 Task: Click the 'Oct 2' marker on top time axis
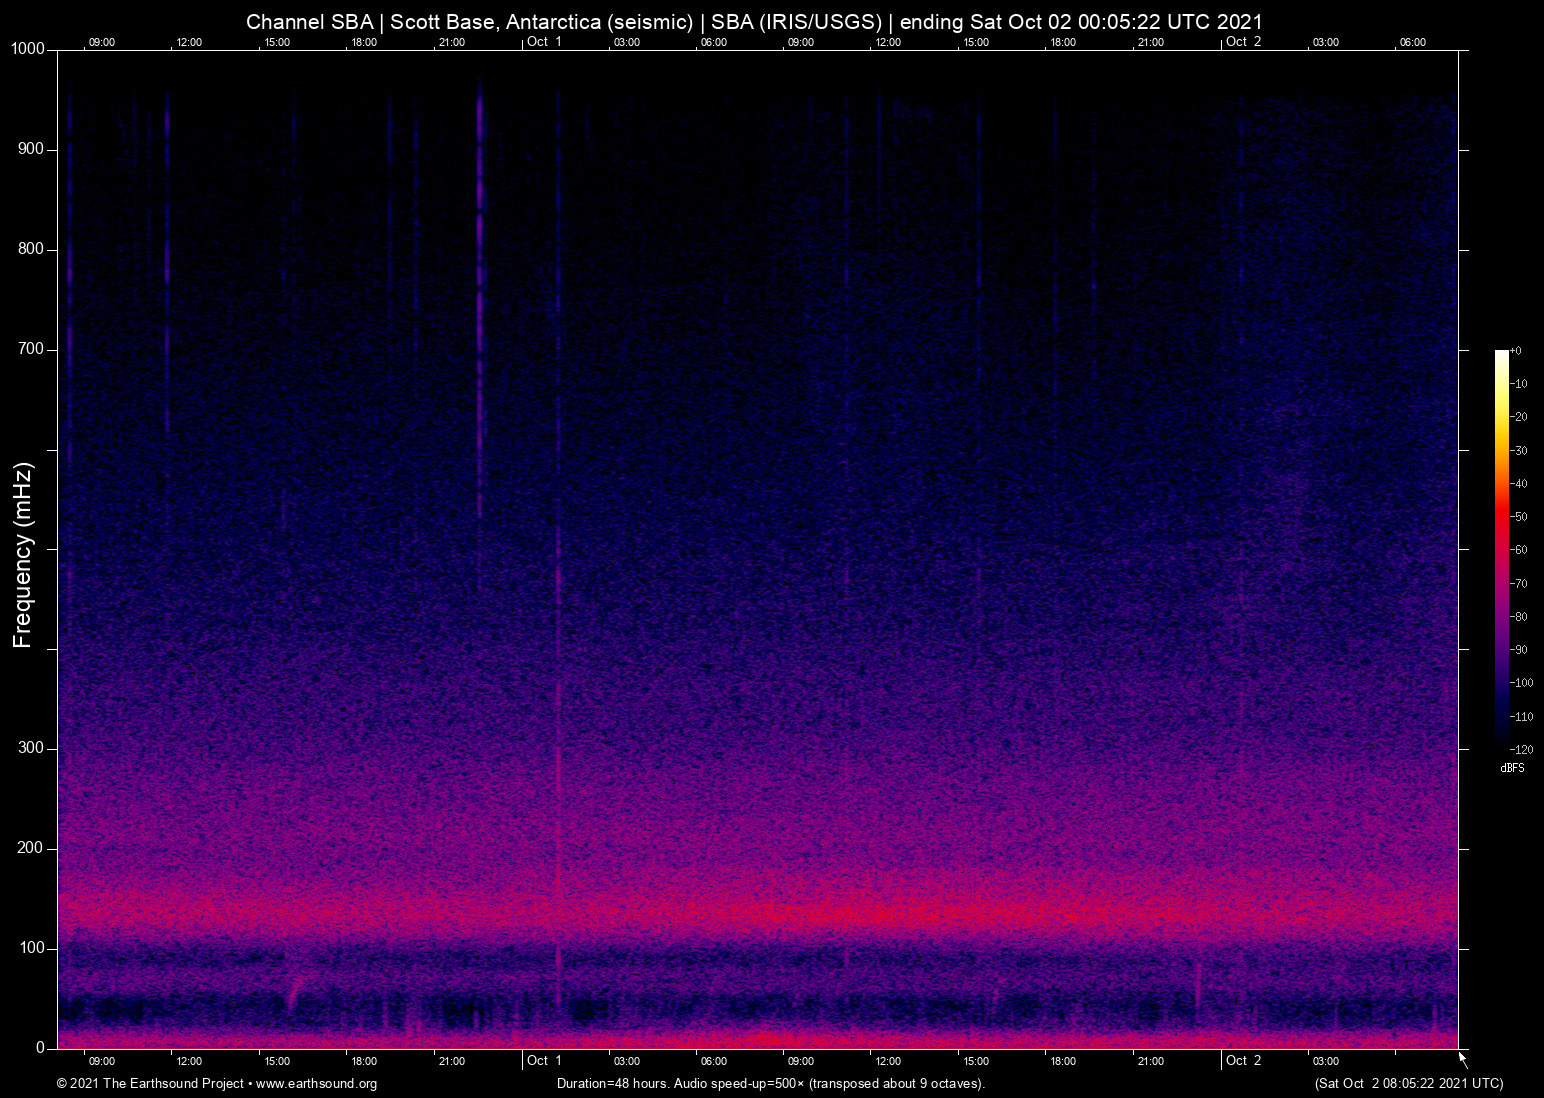[1244, 42]
